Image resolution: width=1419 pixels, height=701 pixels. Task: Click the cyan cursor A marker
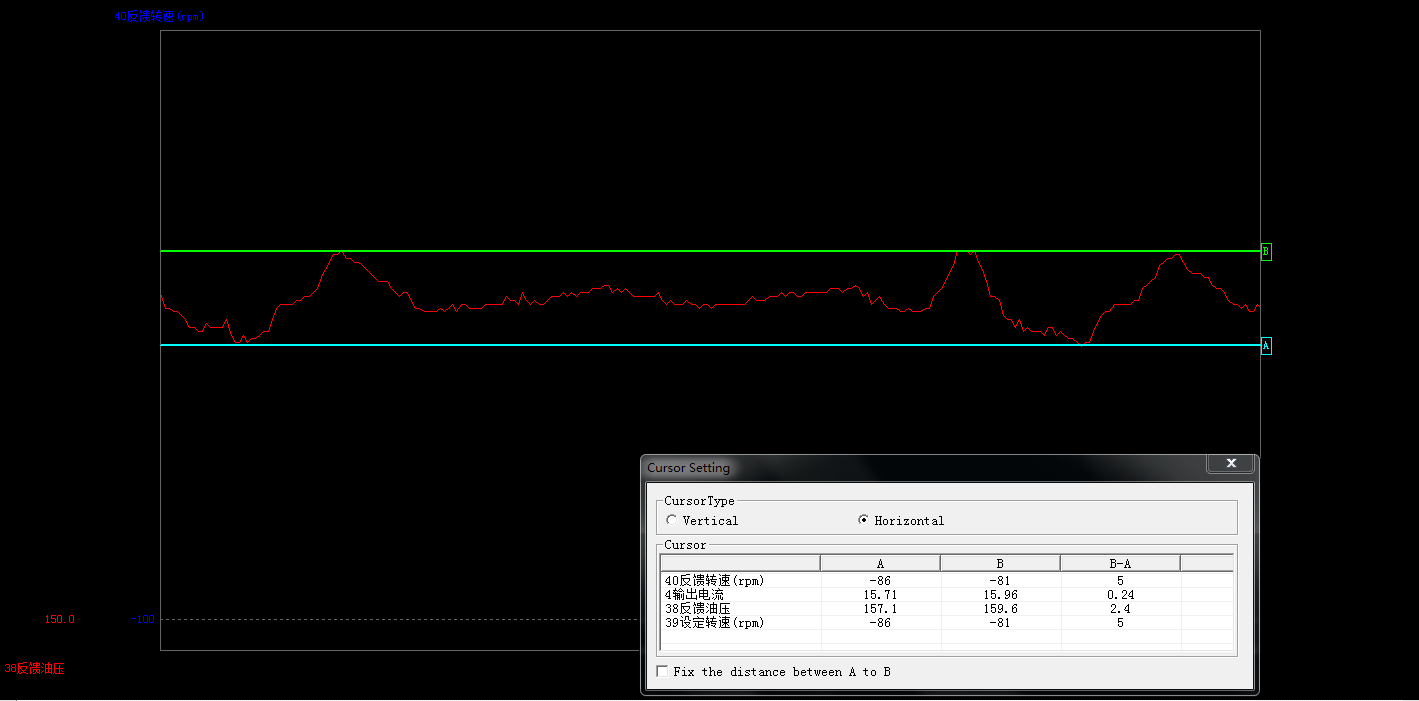tap(1266, 346)
